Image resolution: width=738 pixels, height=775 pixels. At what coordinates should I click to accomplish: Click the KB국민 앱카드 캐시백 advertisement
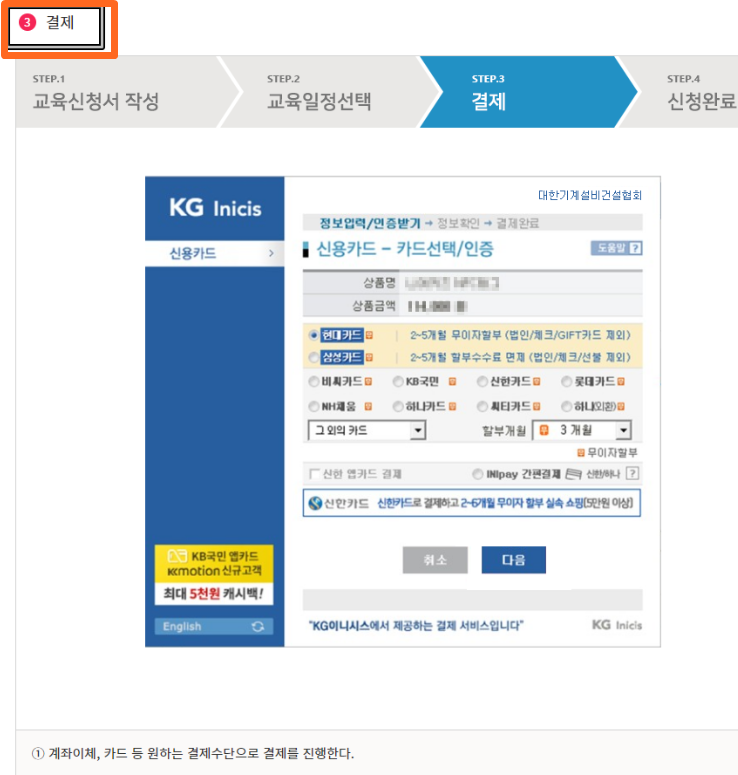(214, 575)
